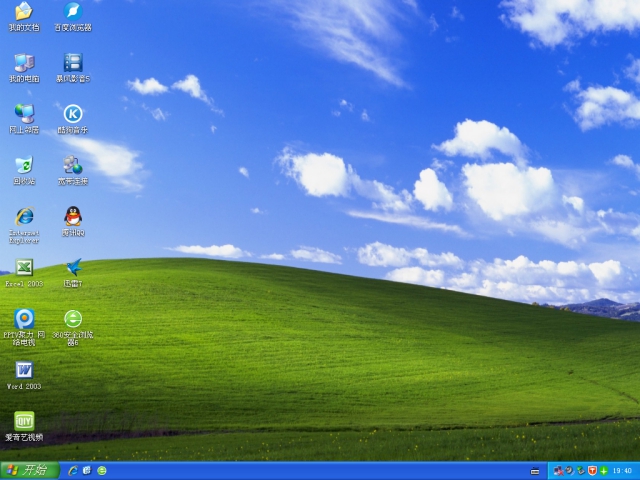Open the Word 2003 shortcut
Screen dimensions: 640x480
24,371
